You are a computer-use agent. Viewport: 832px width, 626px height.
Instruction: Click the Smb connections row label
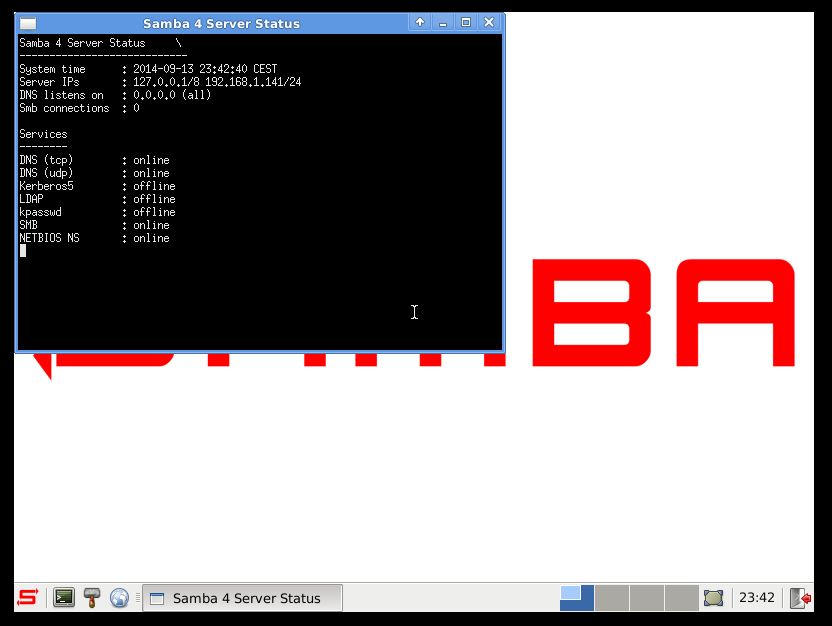click(x=64, y=108)
